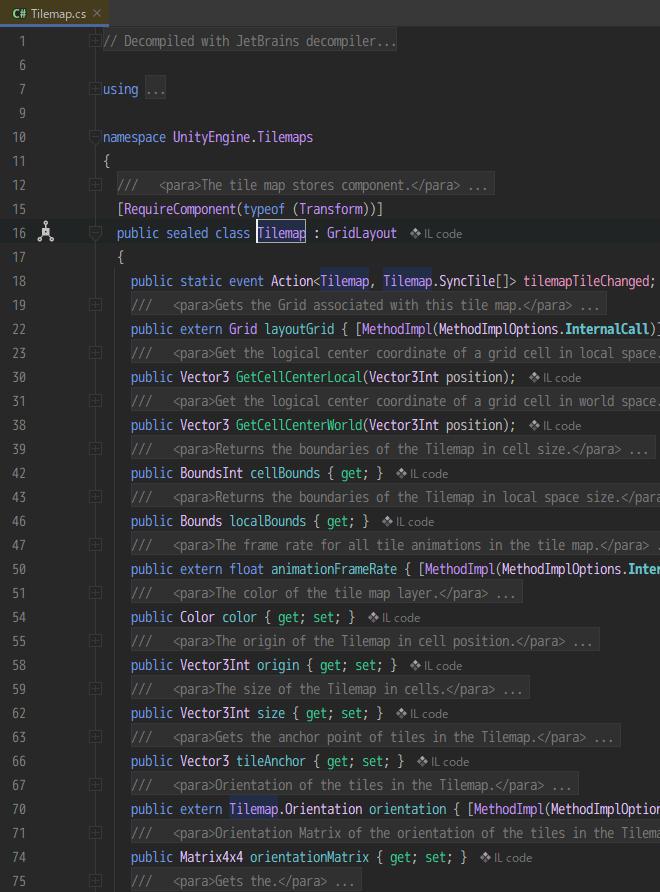Collapse the Tilemap class body on line 16
The image size is (660, 892).
(95, 233)
